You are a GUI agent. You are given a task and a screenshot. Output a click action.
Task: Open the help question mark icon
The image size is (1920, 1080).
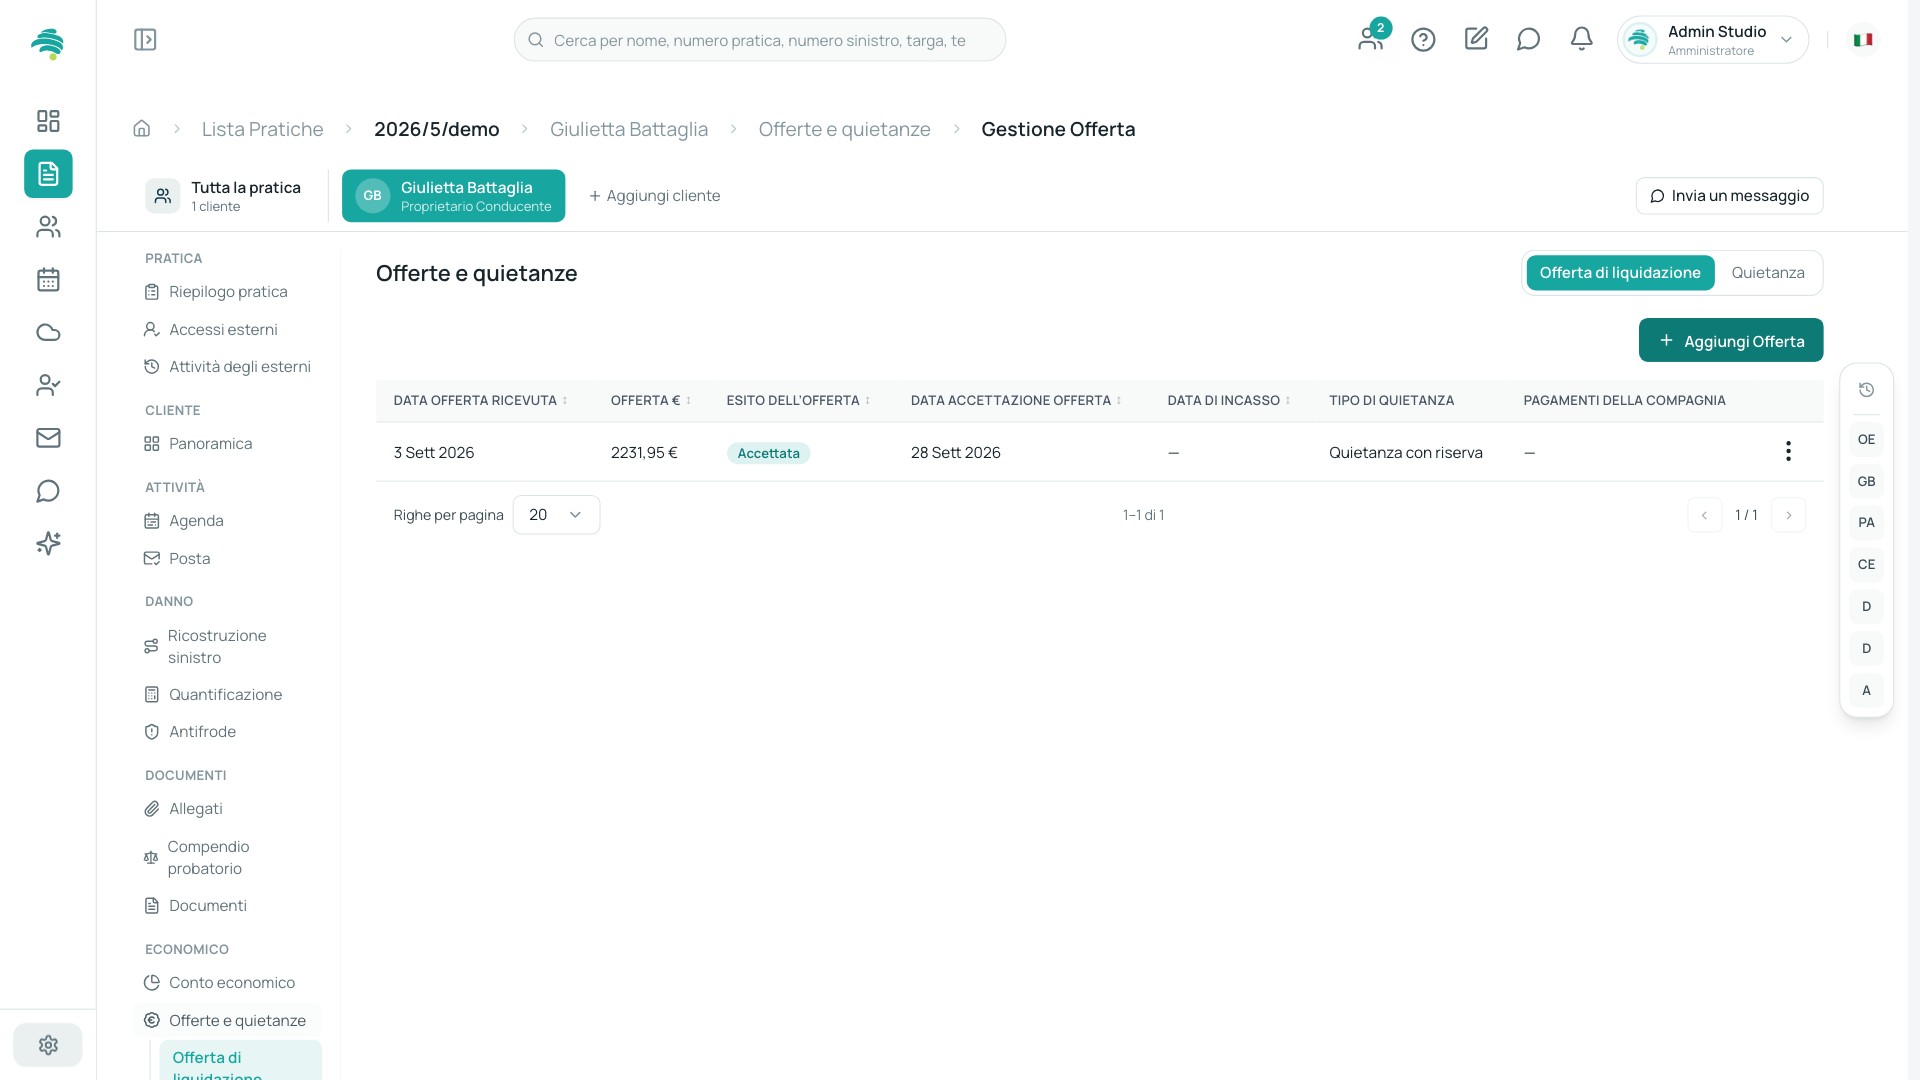pos(1423,40)
